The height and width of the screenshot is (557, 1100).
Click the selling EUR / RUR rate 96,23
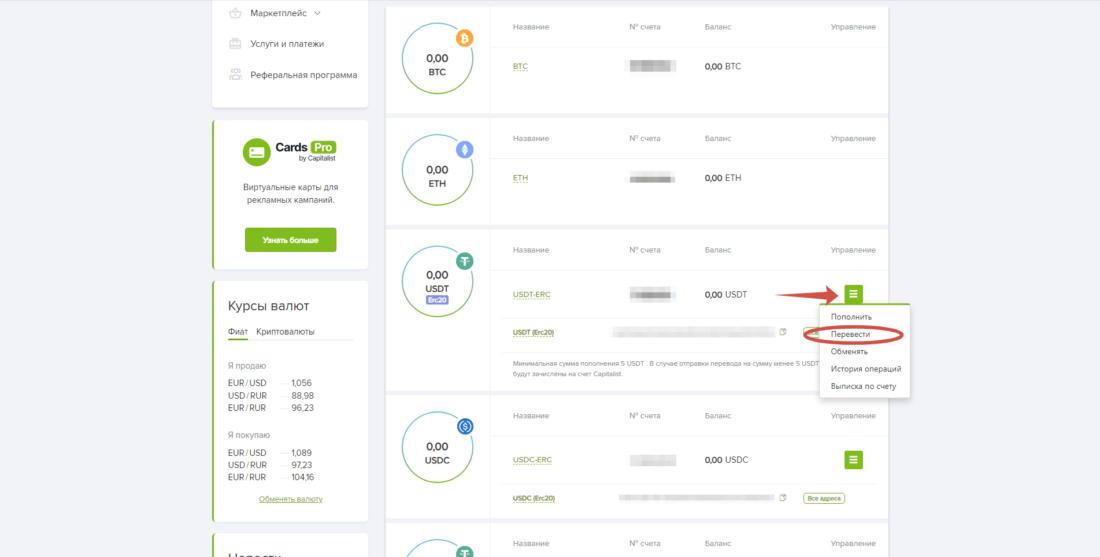coord(302,408)
